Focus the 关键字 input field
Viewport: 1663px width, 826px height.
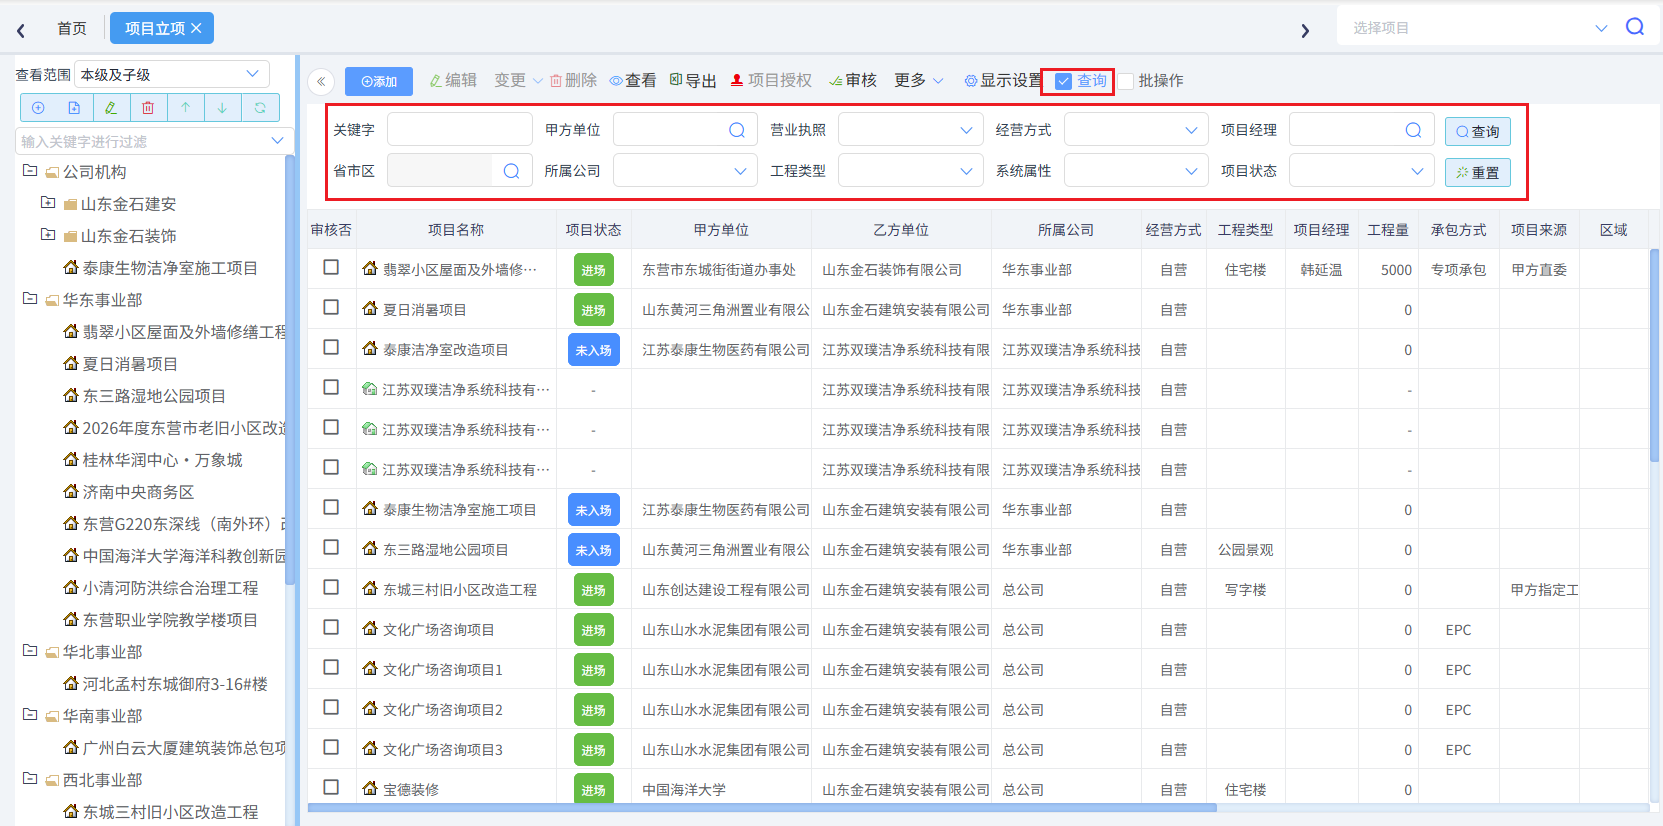click(460, 130)
